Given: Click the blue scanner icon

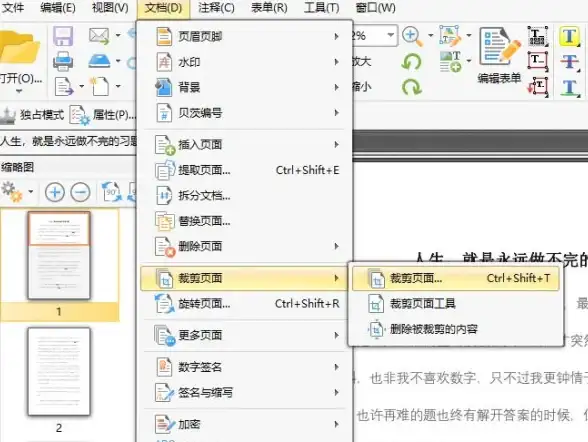Looking at the screenshot, I should [x=99, y=61].
